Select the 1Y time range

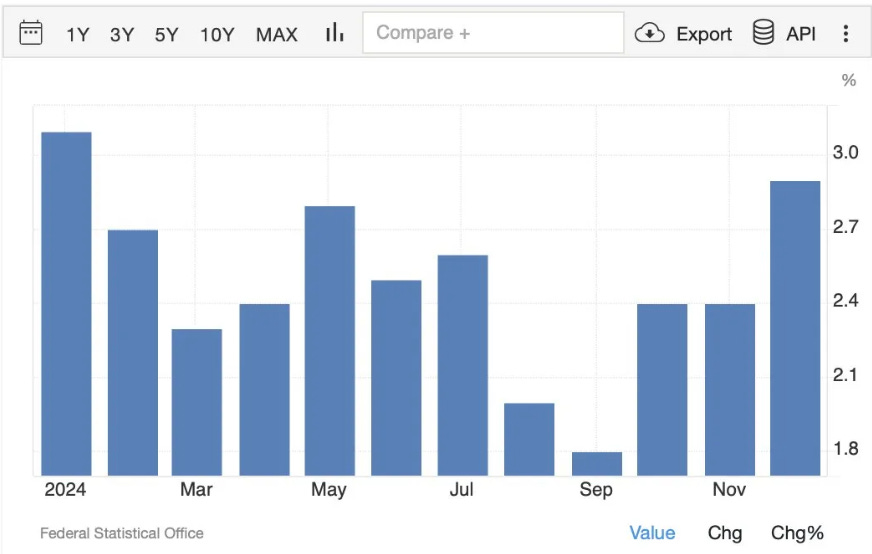[x=77, y=34]
